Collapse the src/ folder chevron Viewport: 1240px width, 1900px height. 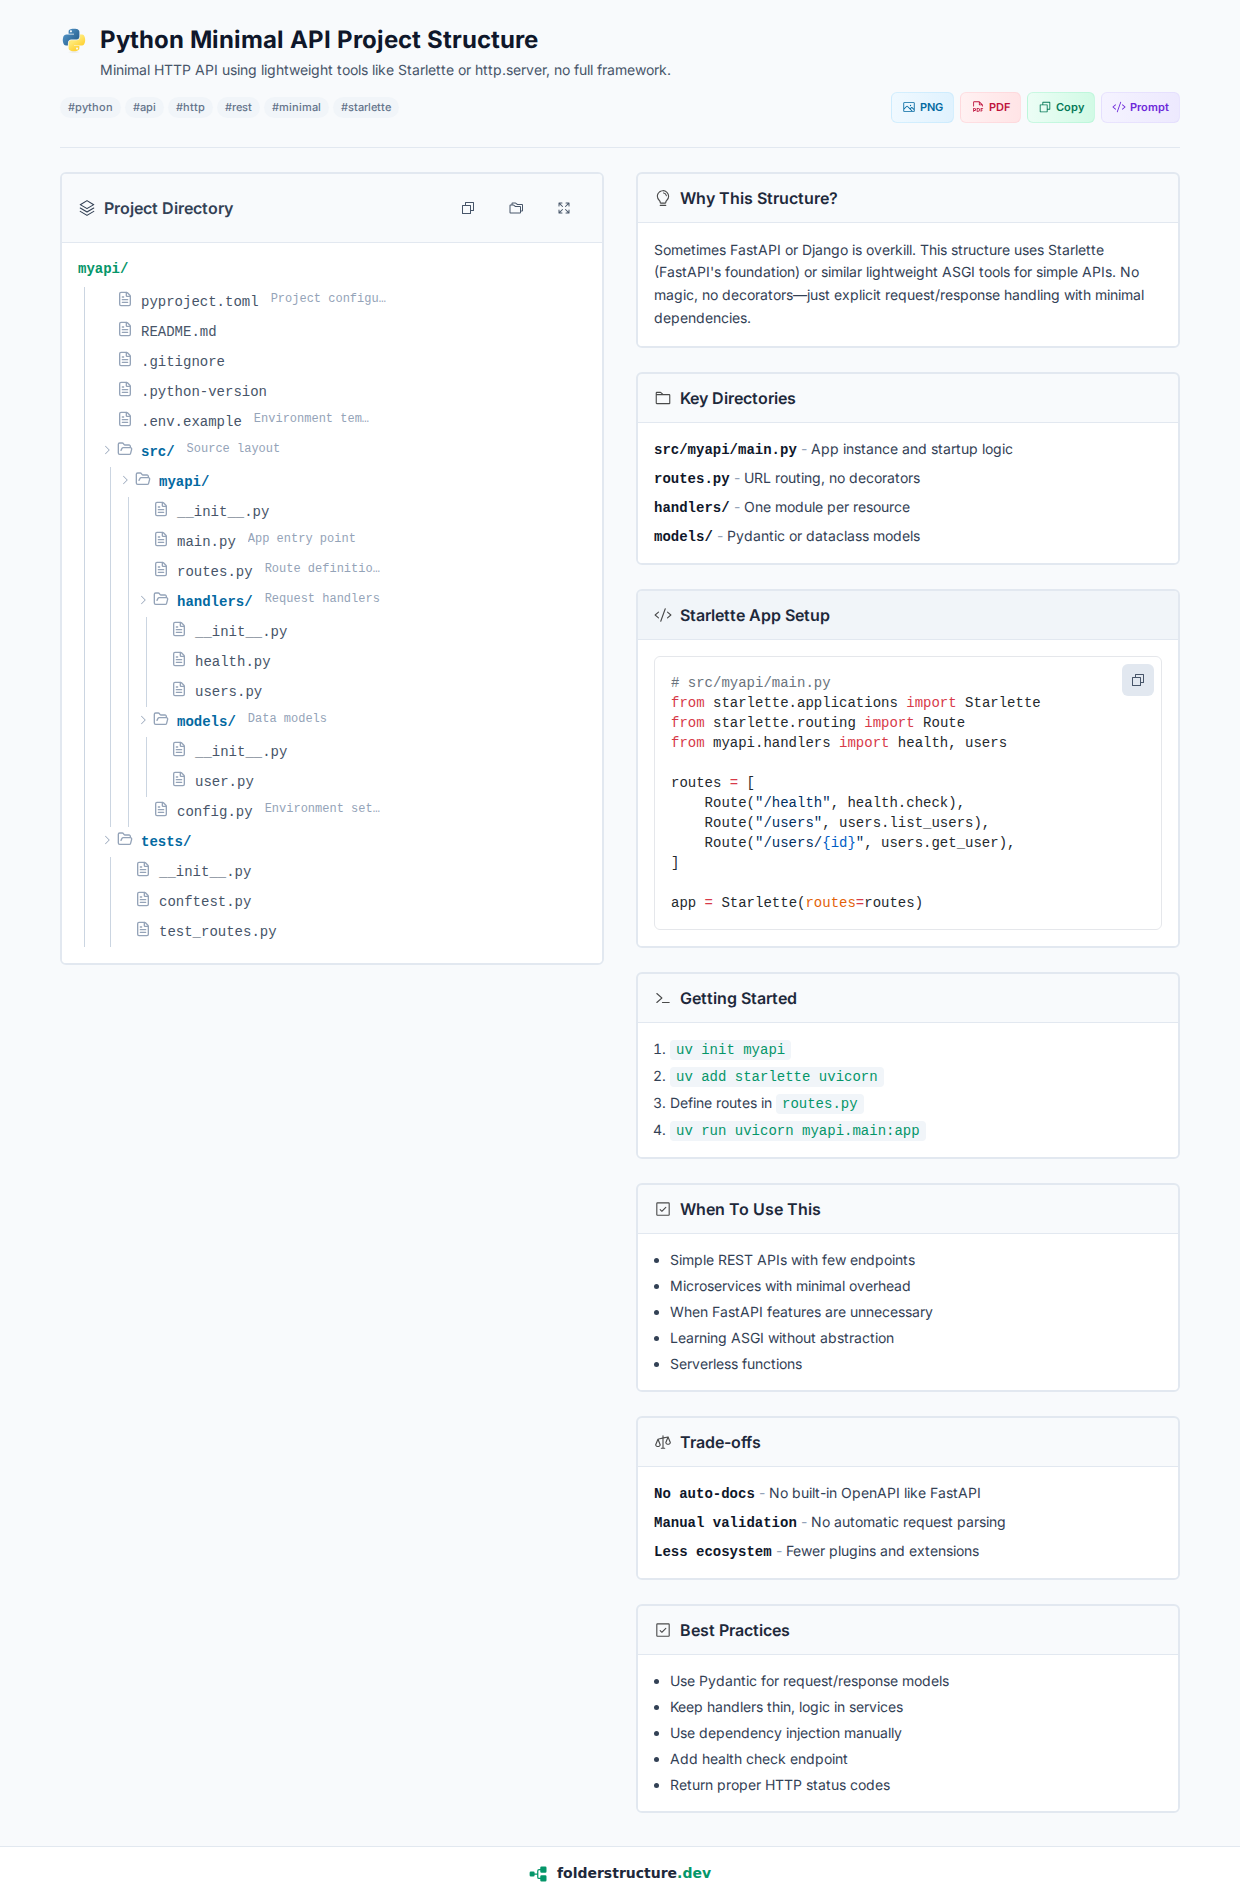tap(107, 450)
